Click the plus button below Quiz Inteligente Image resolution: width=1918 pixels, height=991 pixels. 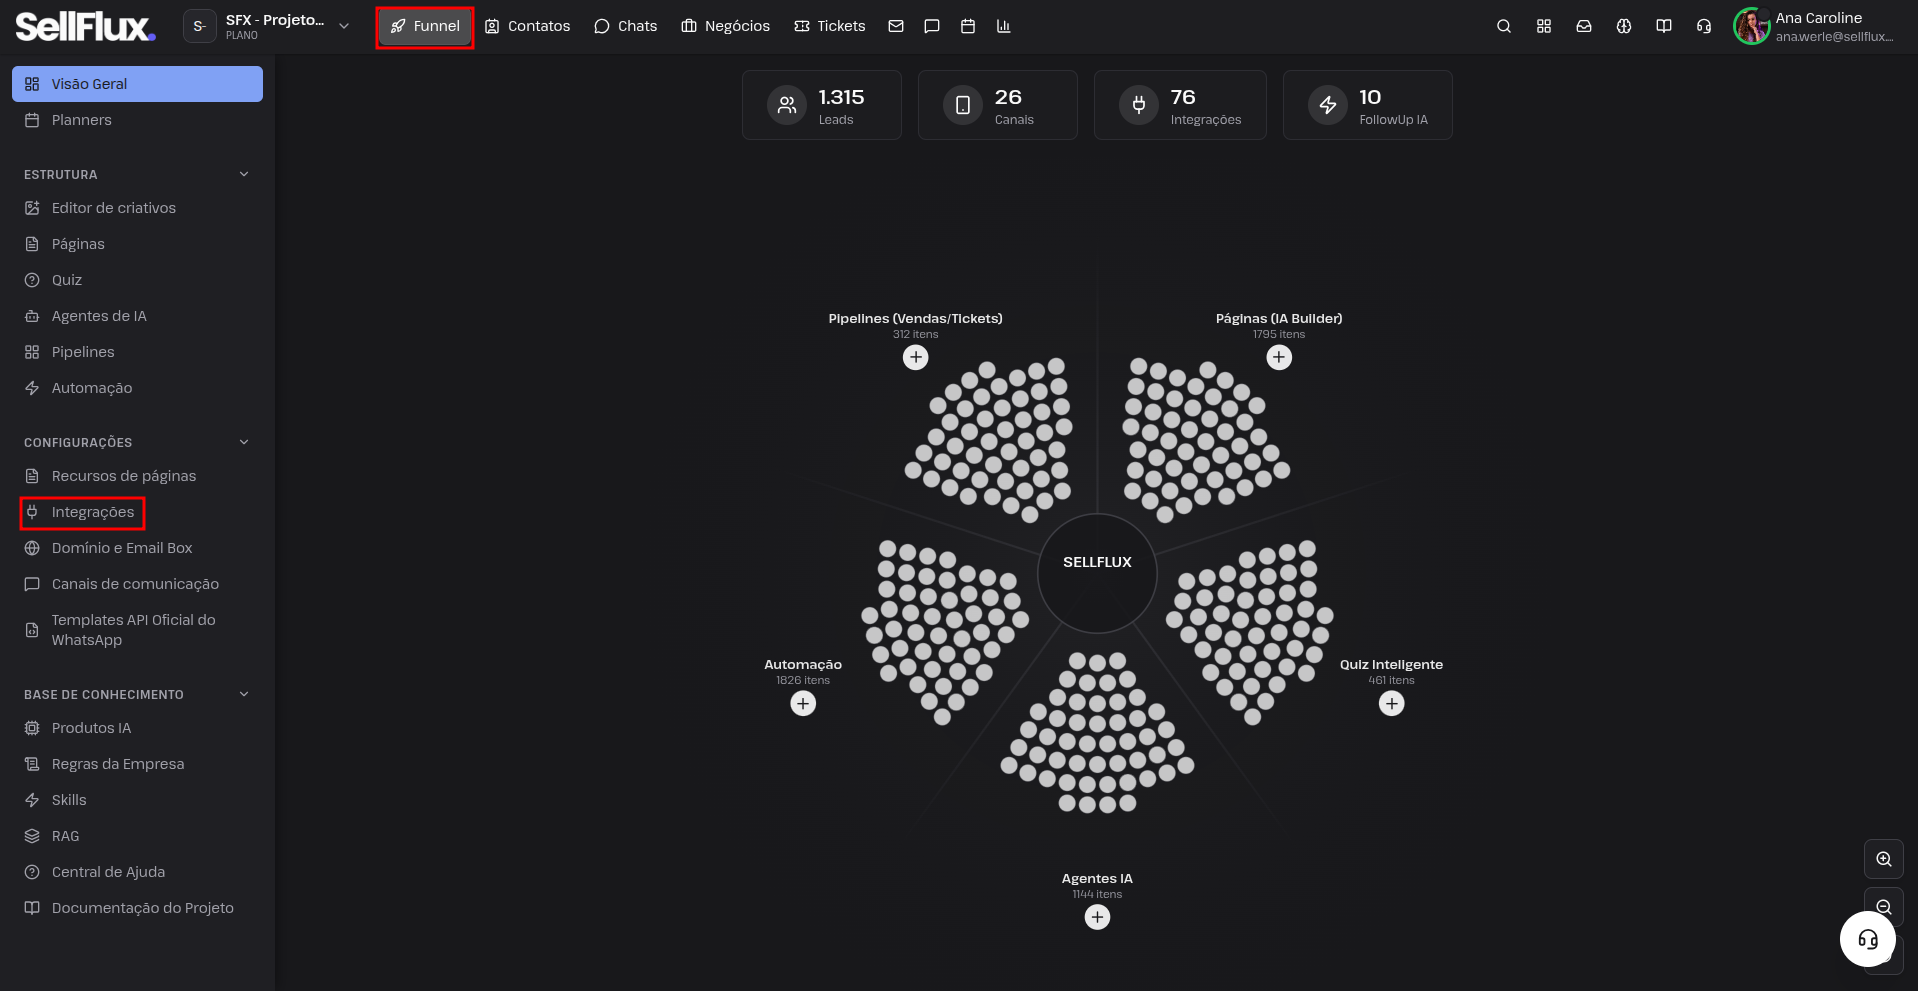coord(1392,703)
